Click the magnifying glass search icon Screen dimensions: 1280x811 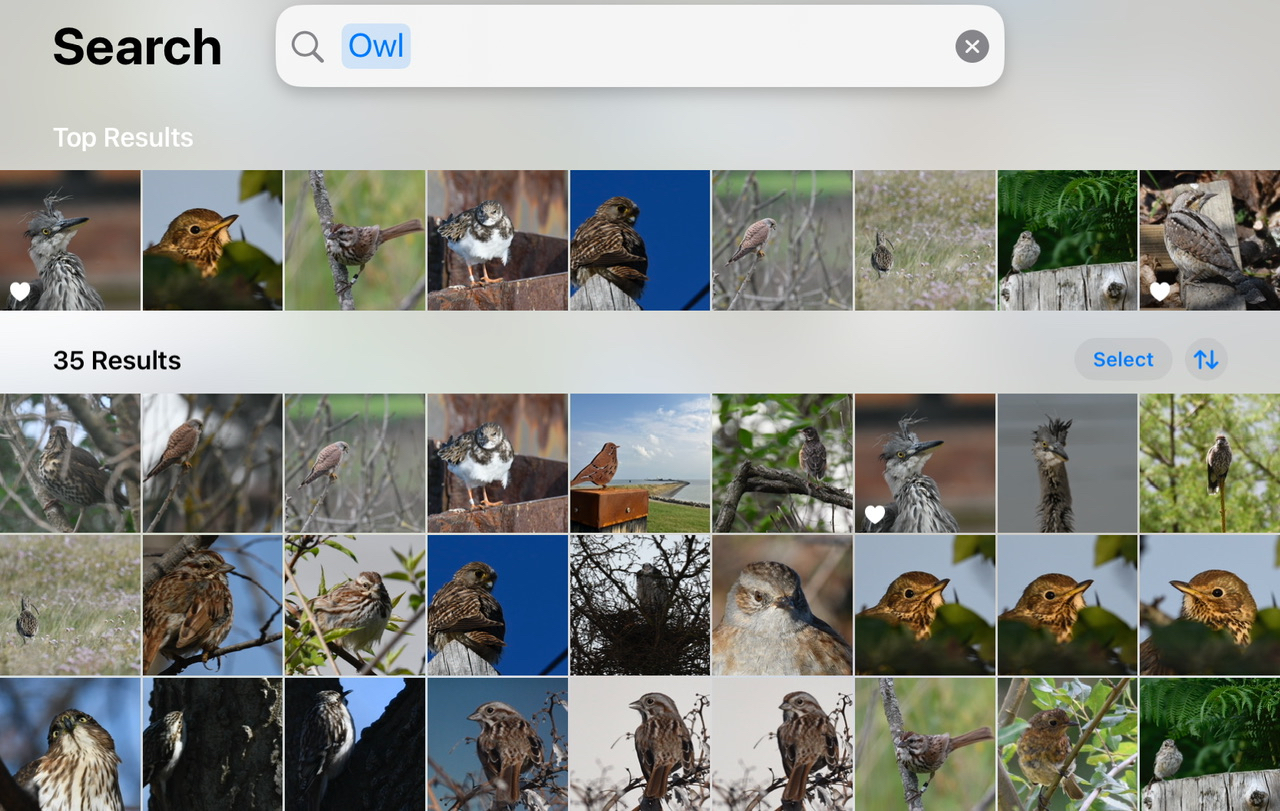[x=307, y=46]
